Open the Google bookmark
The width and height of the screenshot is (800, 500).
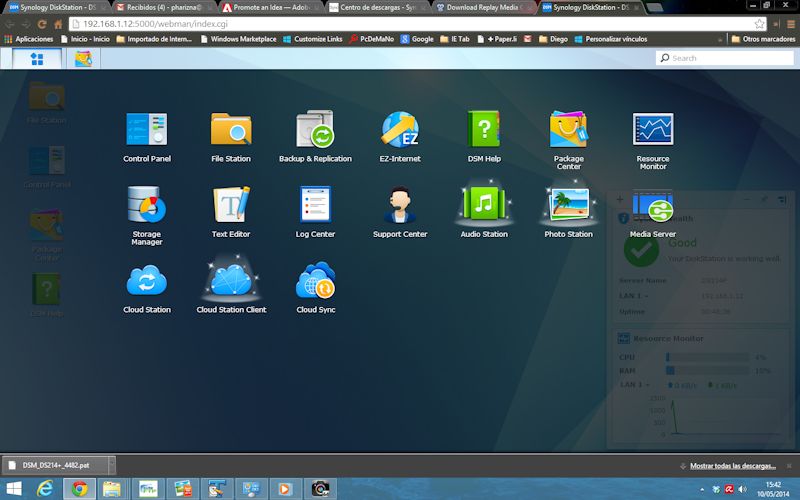pos(417,39)
